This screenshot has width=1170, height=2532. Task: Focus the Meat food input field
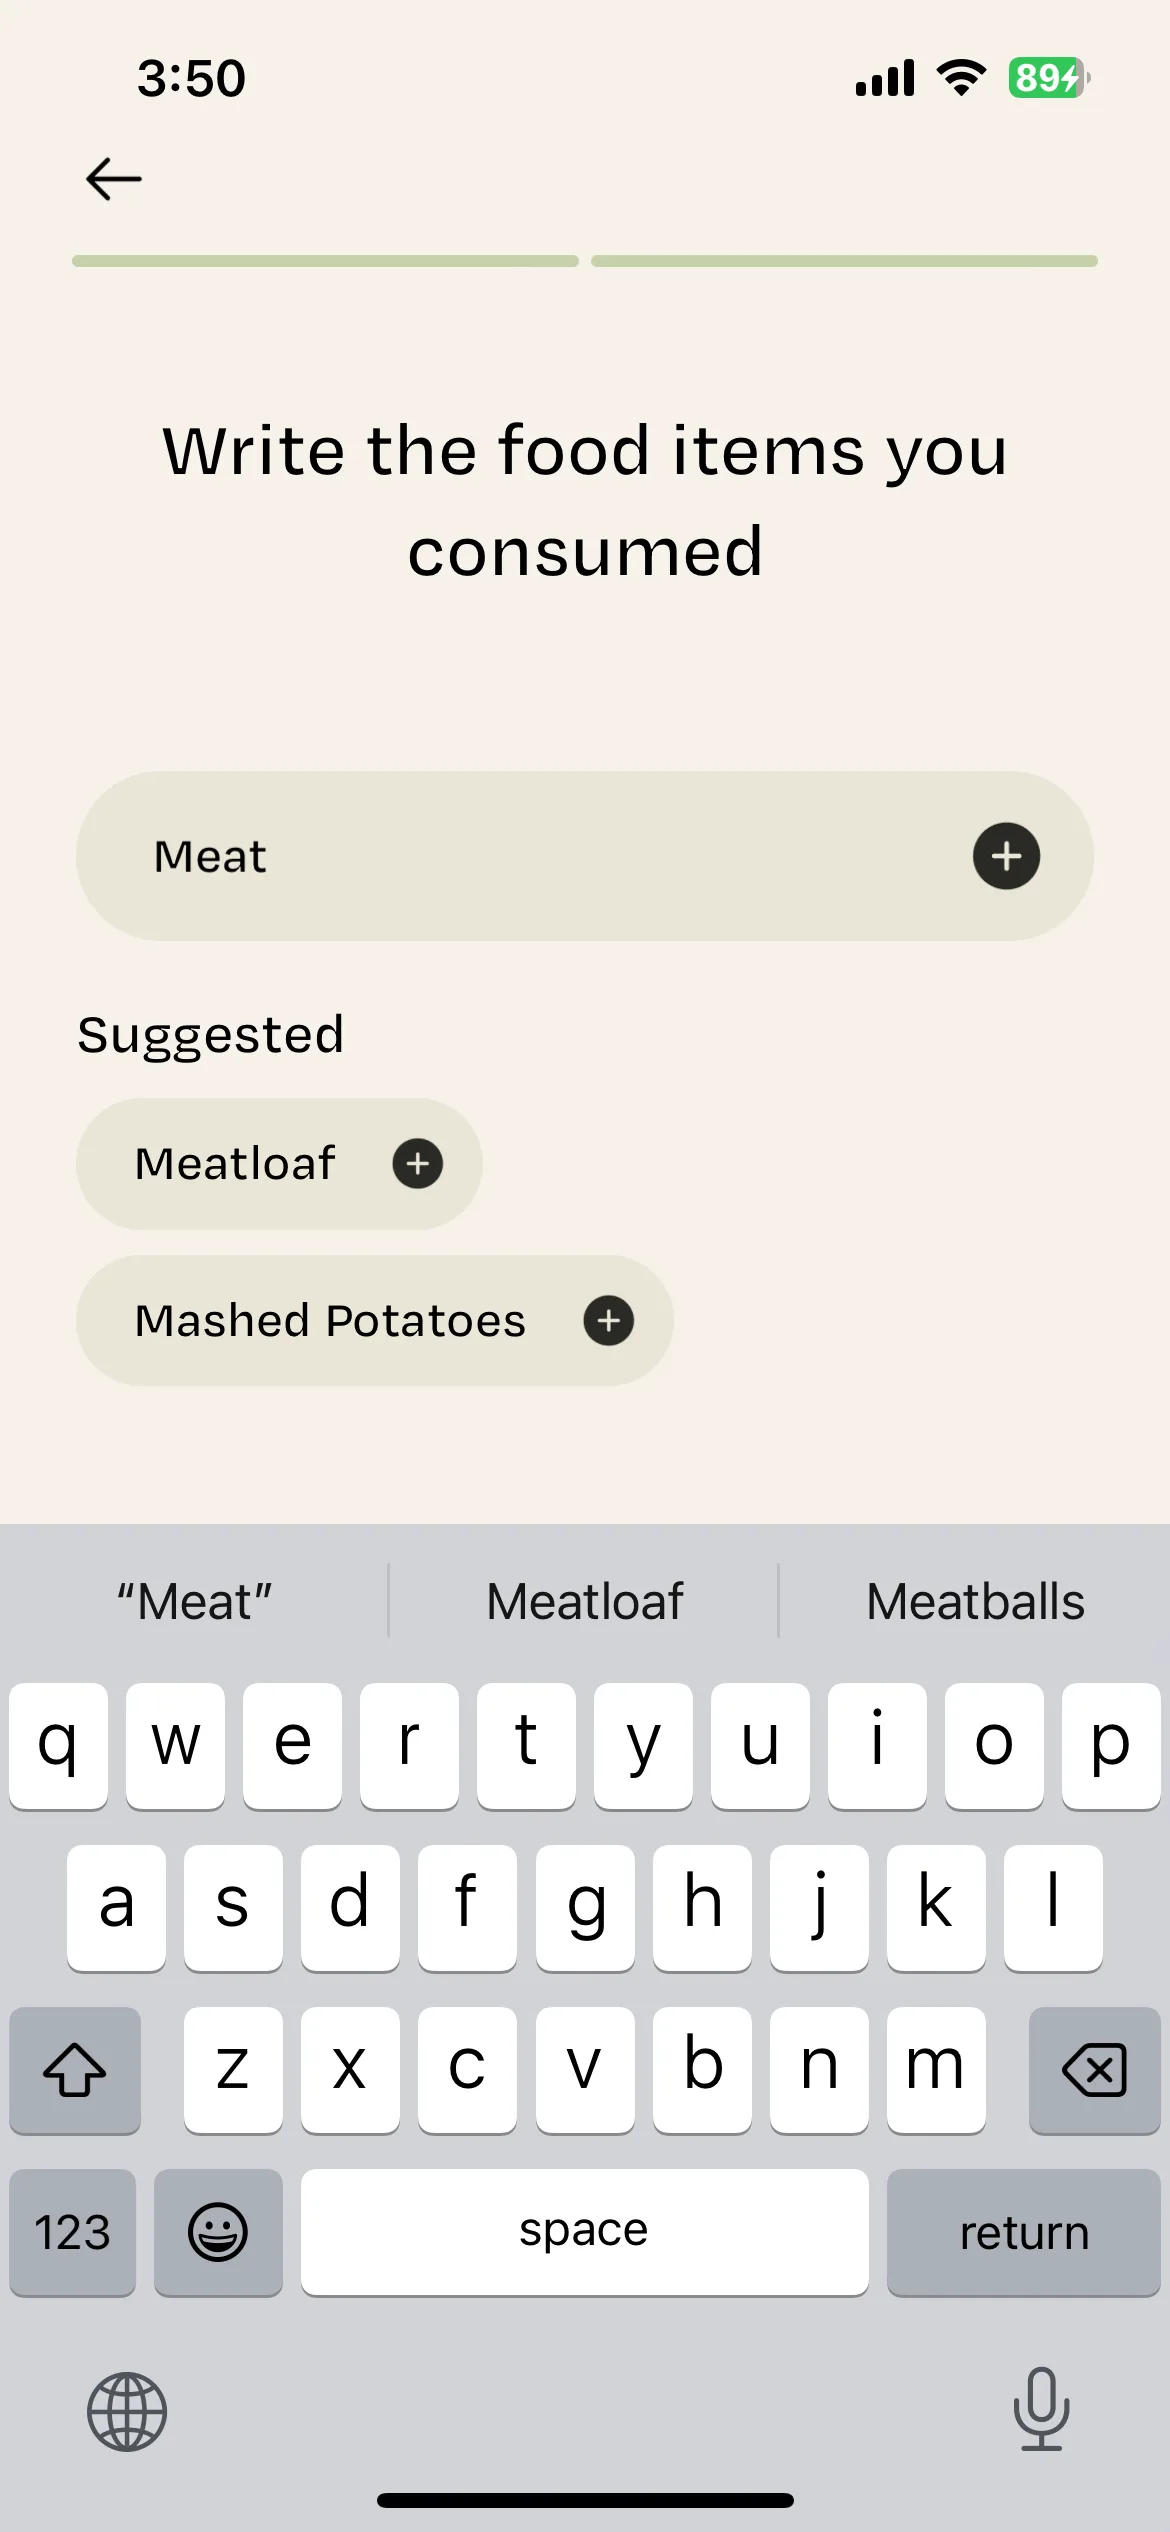point(585,856)
